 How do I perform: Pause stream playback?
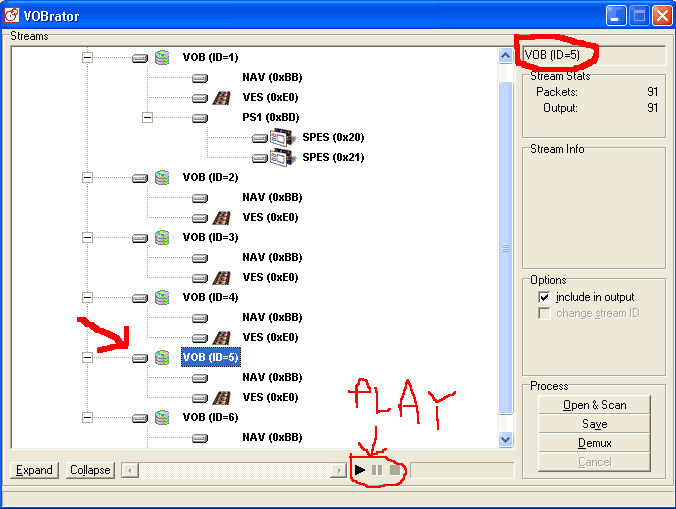click(x=377, y=470)
